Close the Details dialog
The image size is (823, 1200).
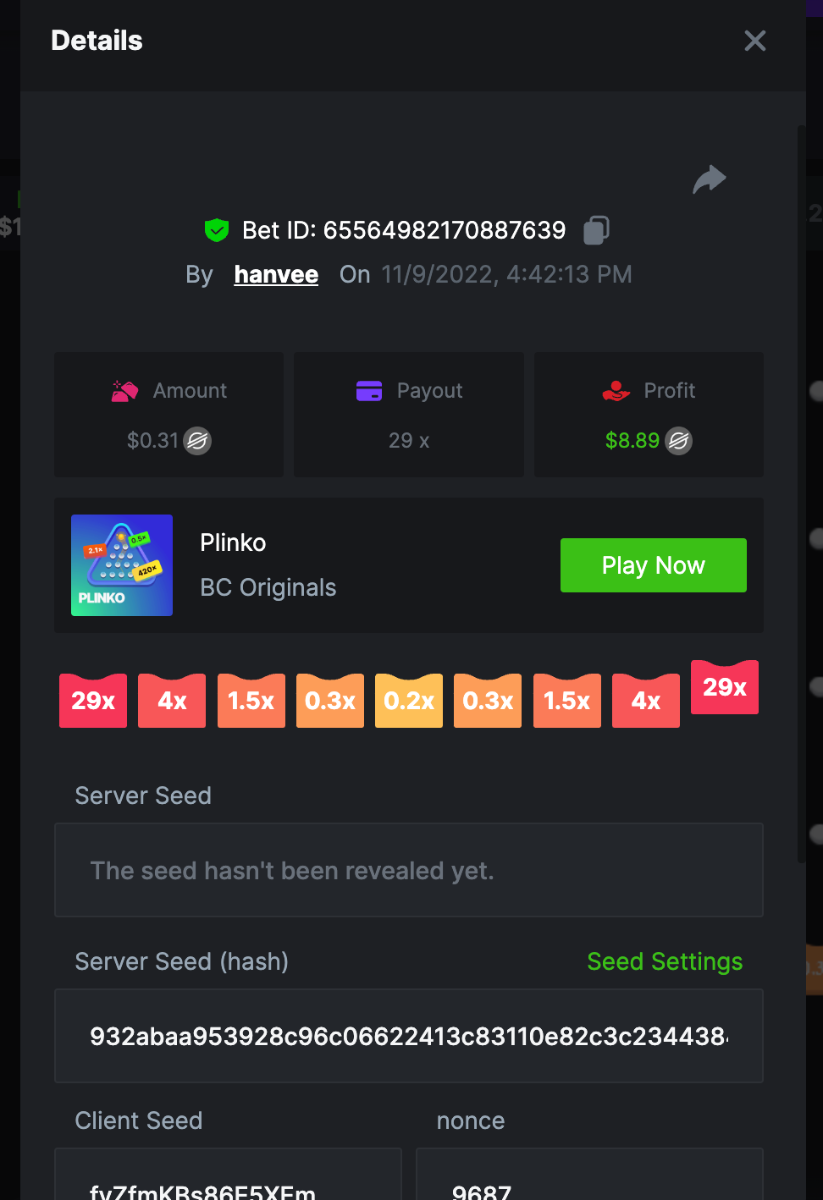(x=755, y=40)
